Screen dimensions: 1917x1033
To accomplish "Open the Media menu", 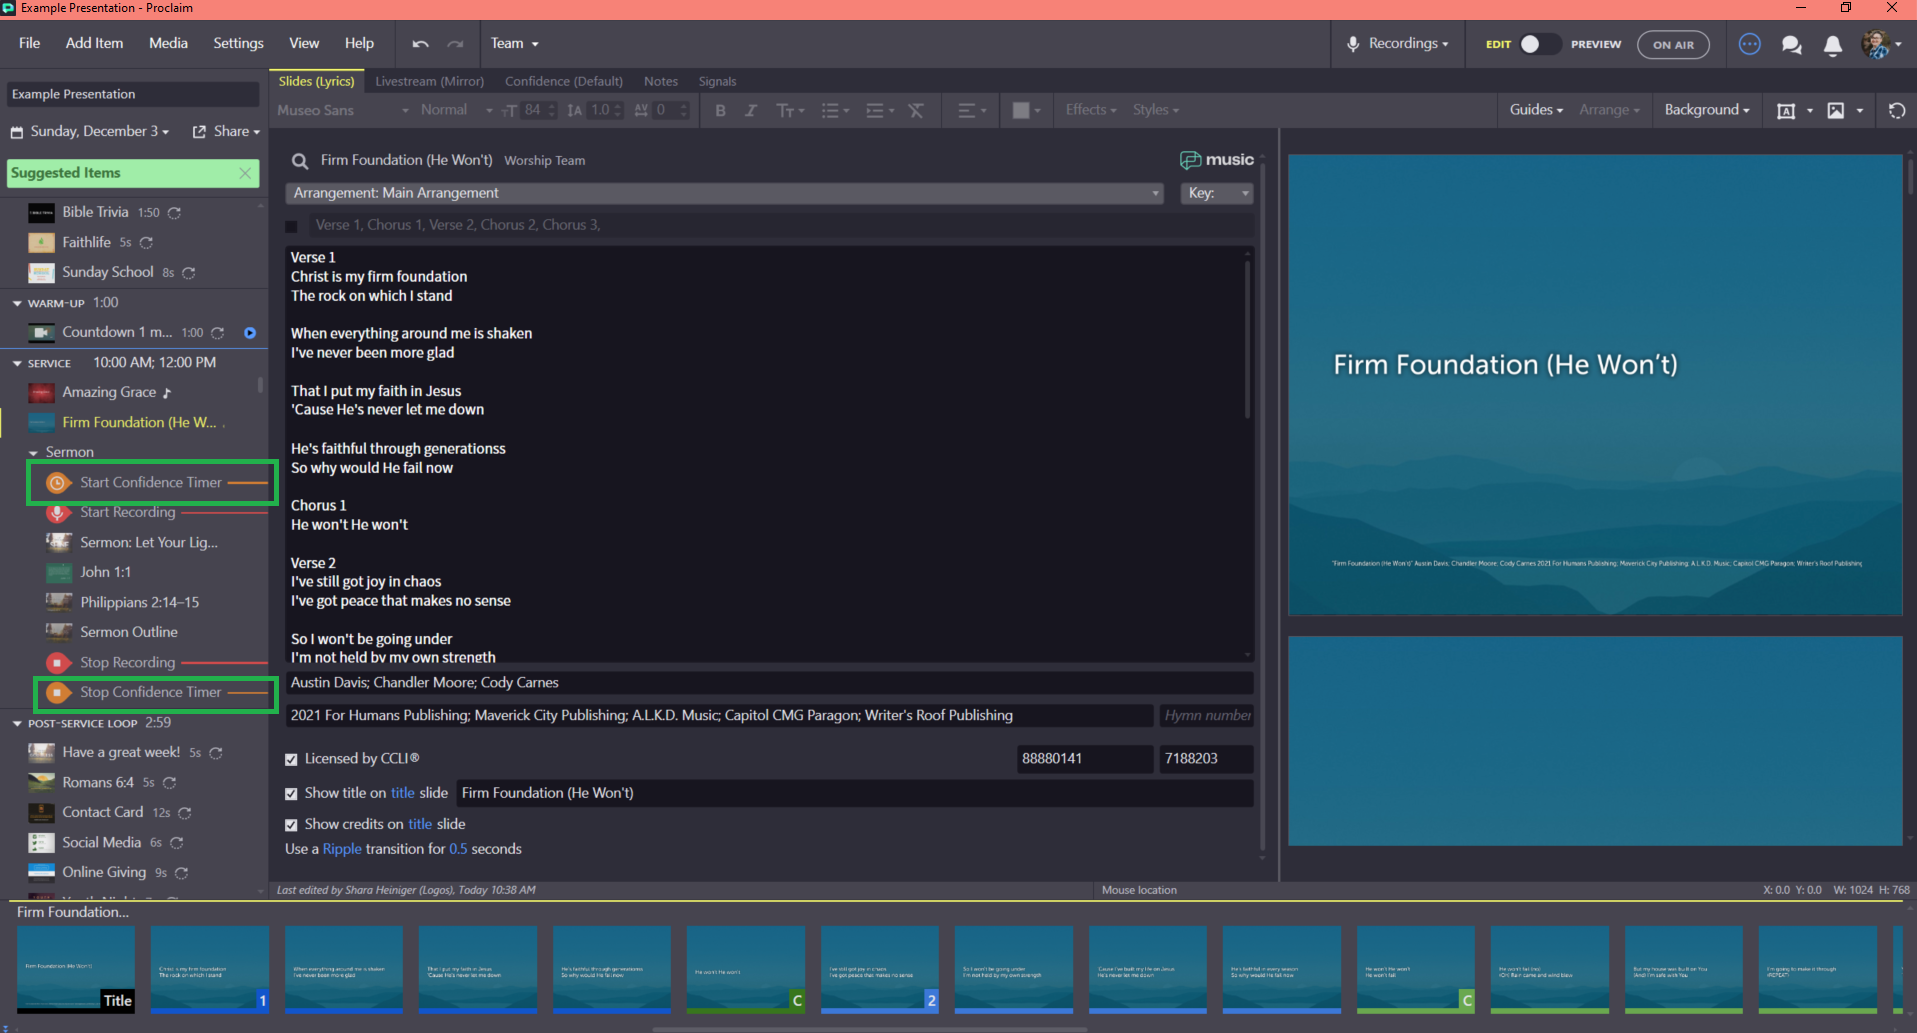I will 168,43.
